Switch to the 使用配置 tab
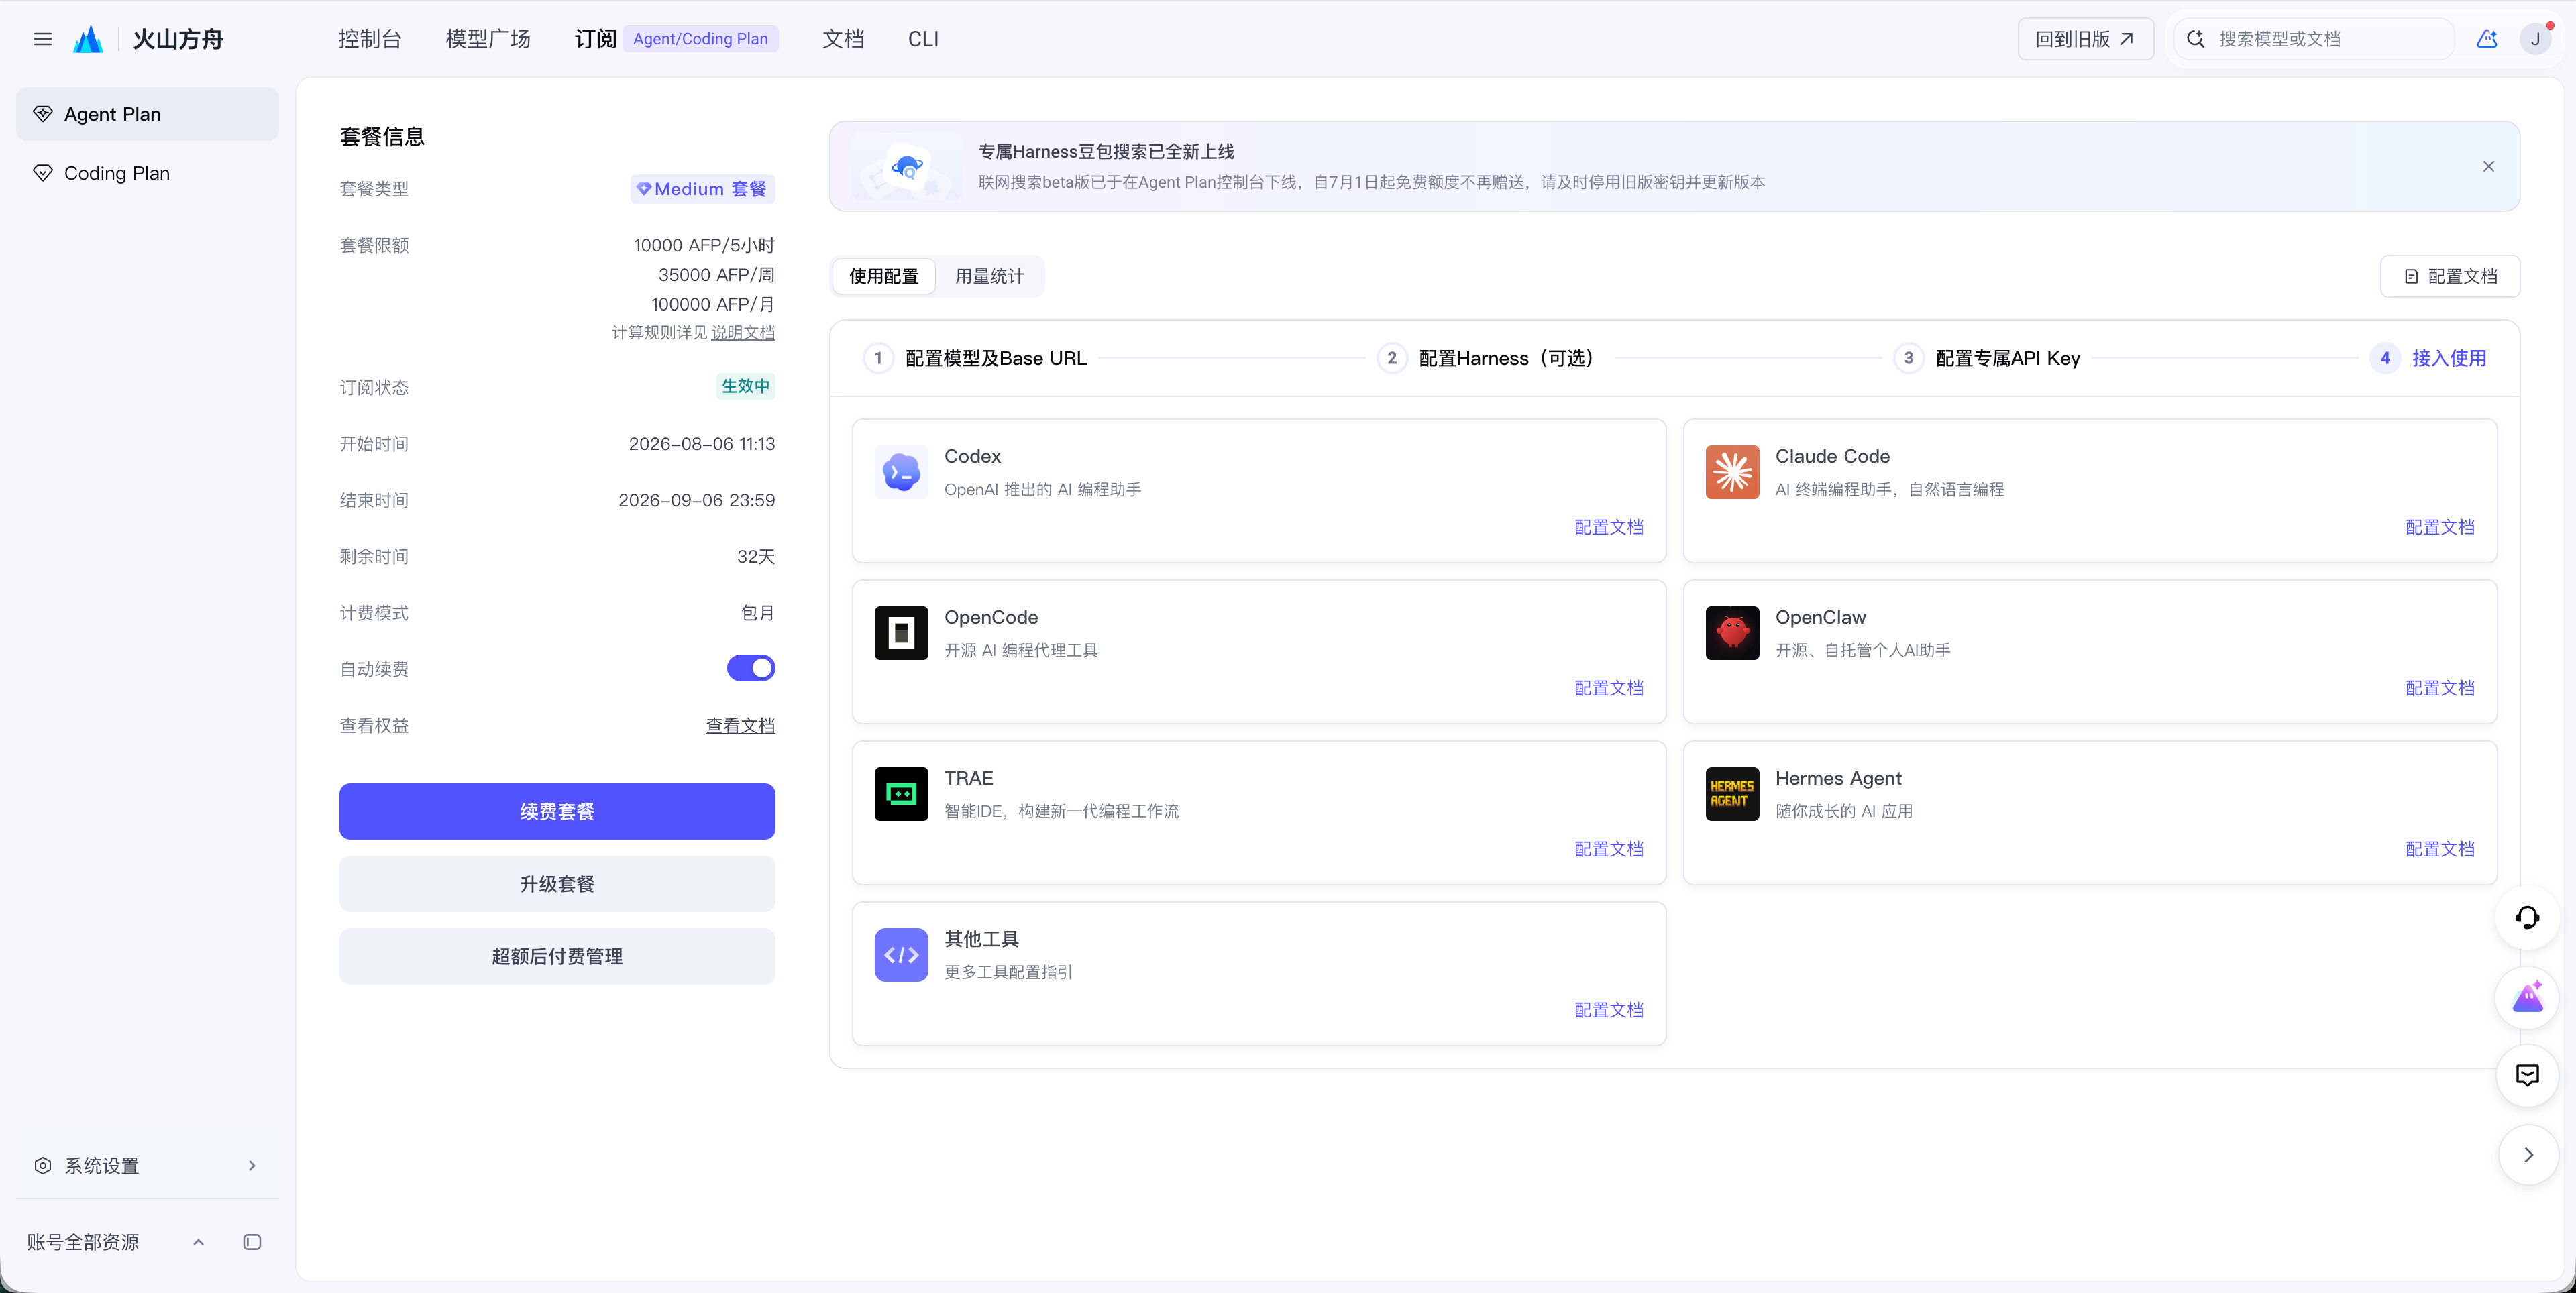 point(883,276)
